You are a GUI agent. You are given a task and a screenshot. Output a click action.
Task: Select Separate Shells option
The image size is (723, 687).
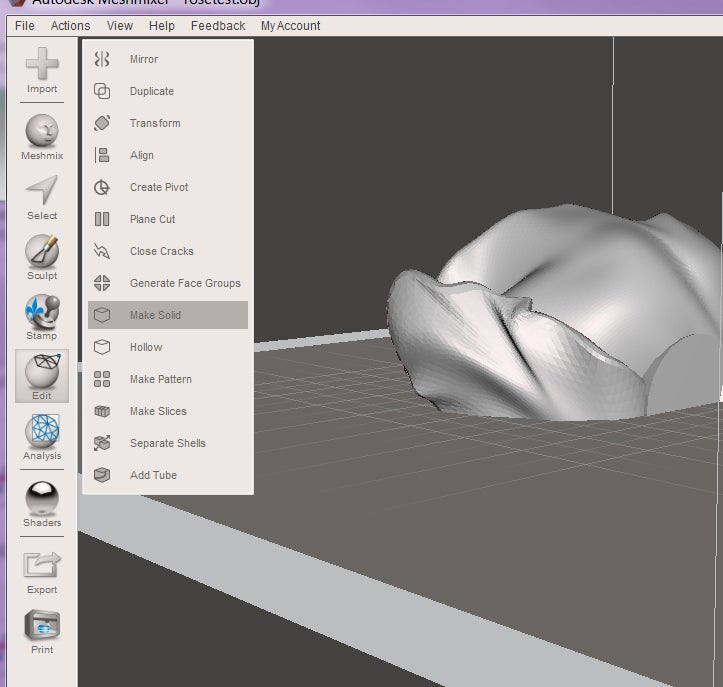[x=167, y=443]
